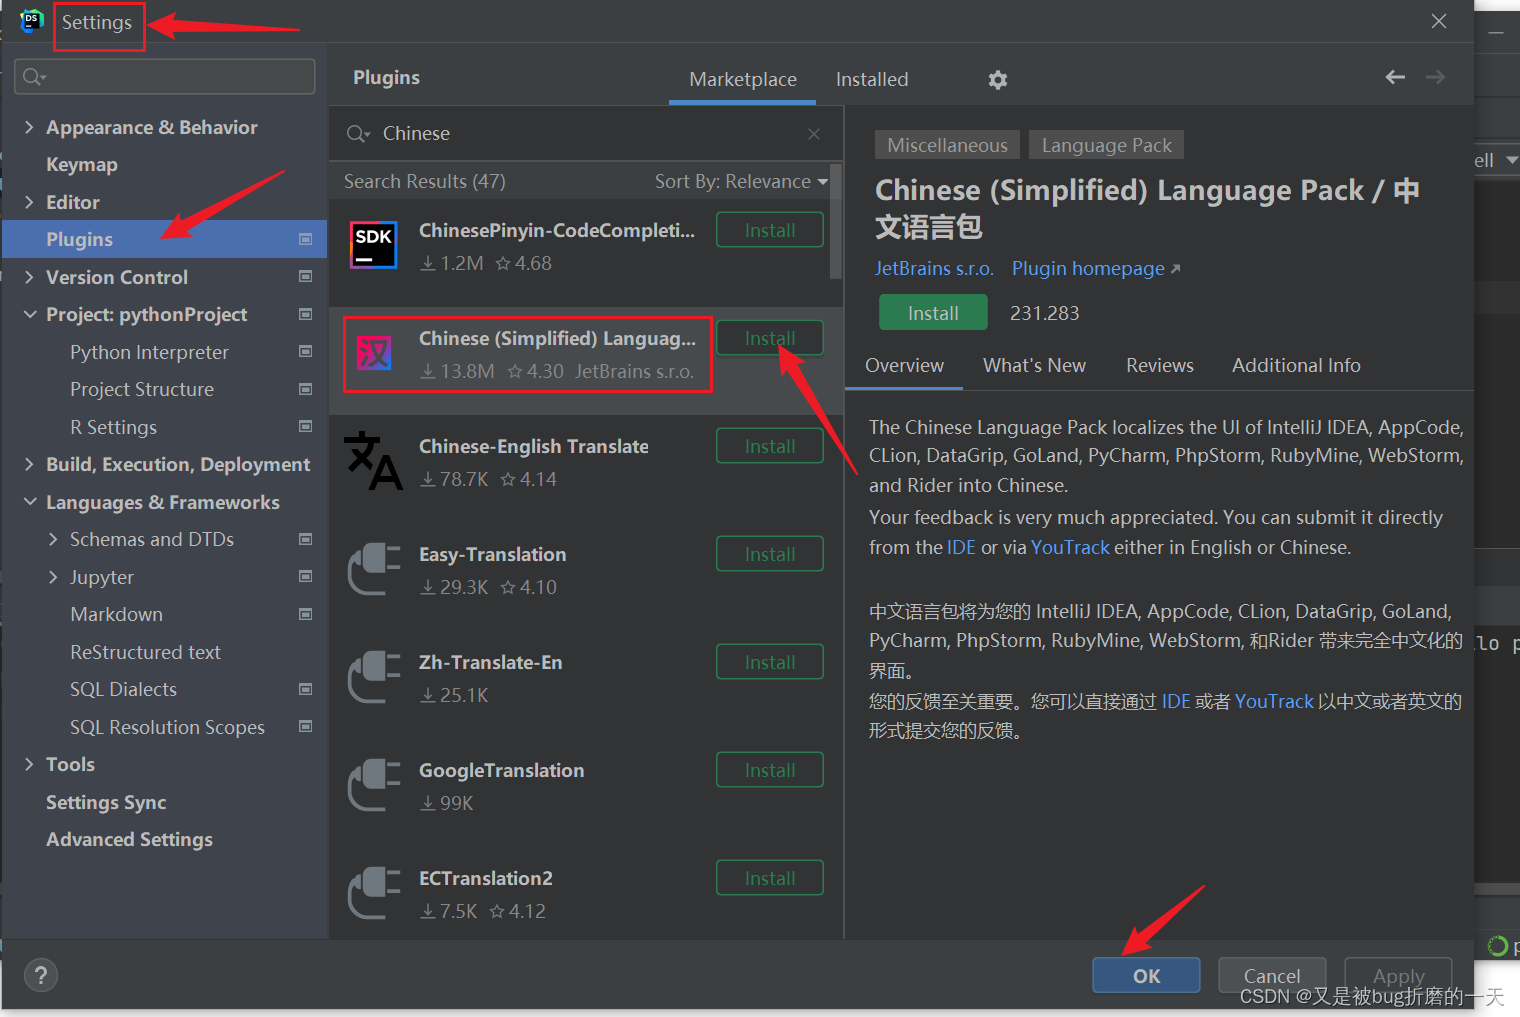
Task: Expand the Jupyter settings node
Action: pyautogui.click(x=53, y=577)
